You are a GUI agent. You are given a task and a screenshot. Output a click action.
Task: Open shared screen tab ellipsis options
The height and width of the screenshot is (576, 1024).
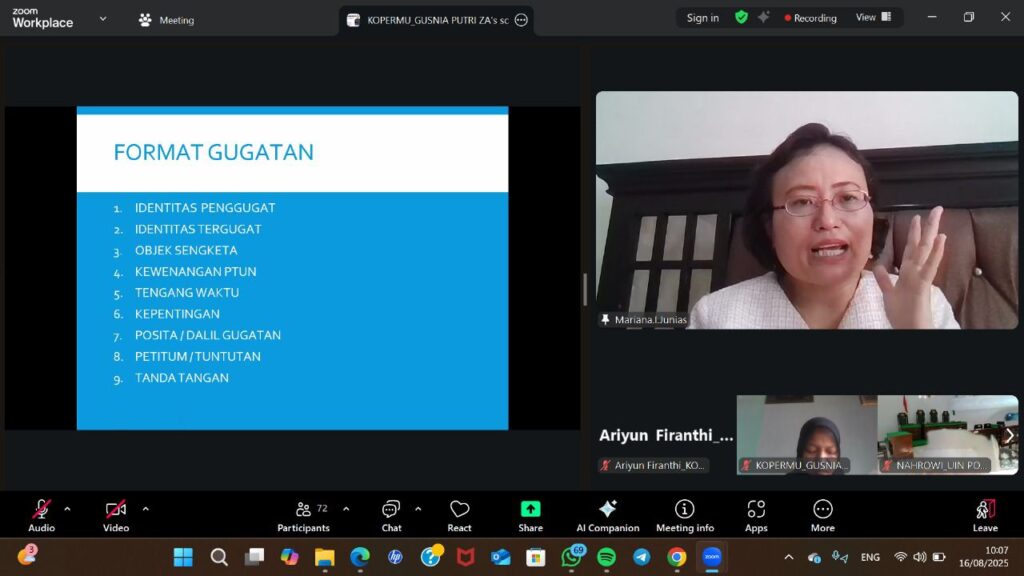(521, 20)
